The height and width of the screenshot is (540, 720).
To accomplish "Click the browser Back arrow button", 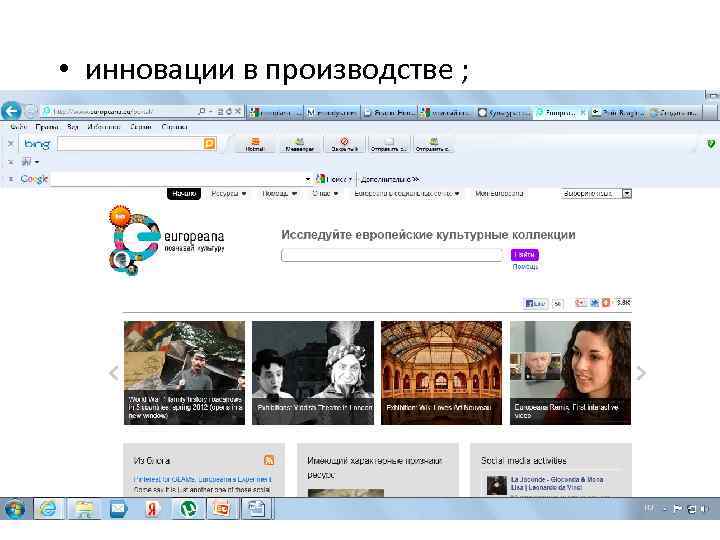I will (x=11, y=111).
